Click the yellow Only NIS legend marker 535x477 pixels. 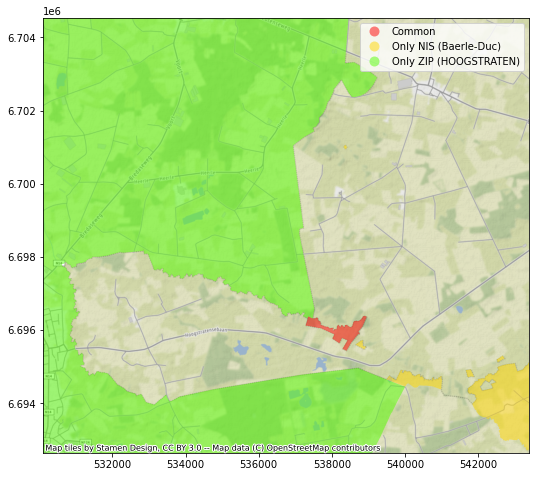click(x=374, y=46)
